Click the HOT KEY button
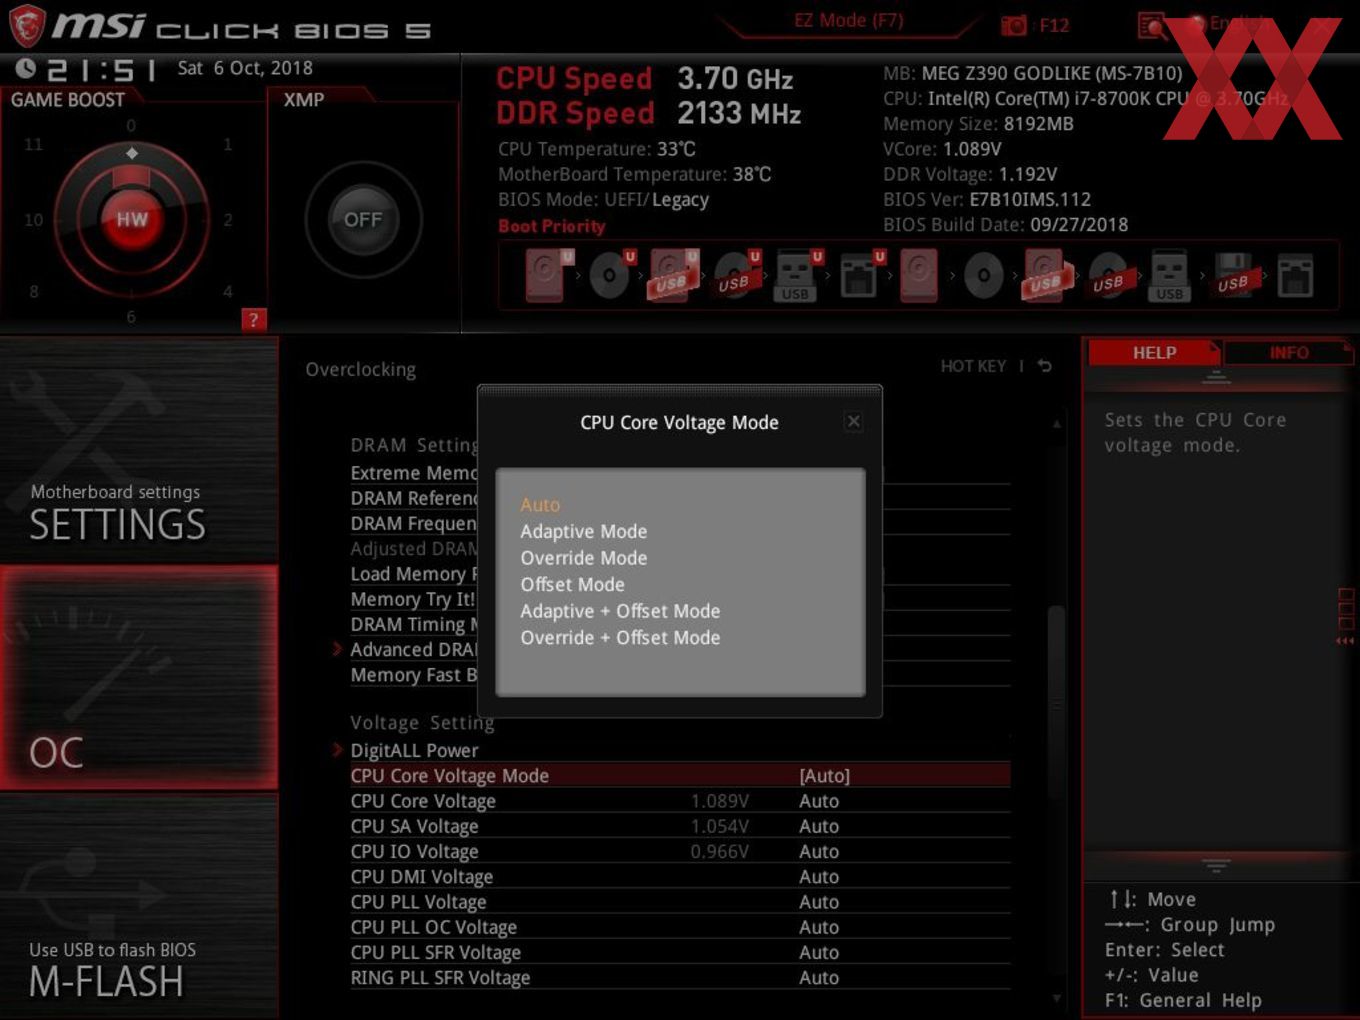1360x1020 pixels. [x=973, y=366]
